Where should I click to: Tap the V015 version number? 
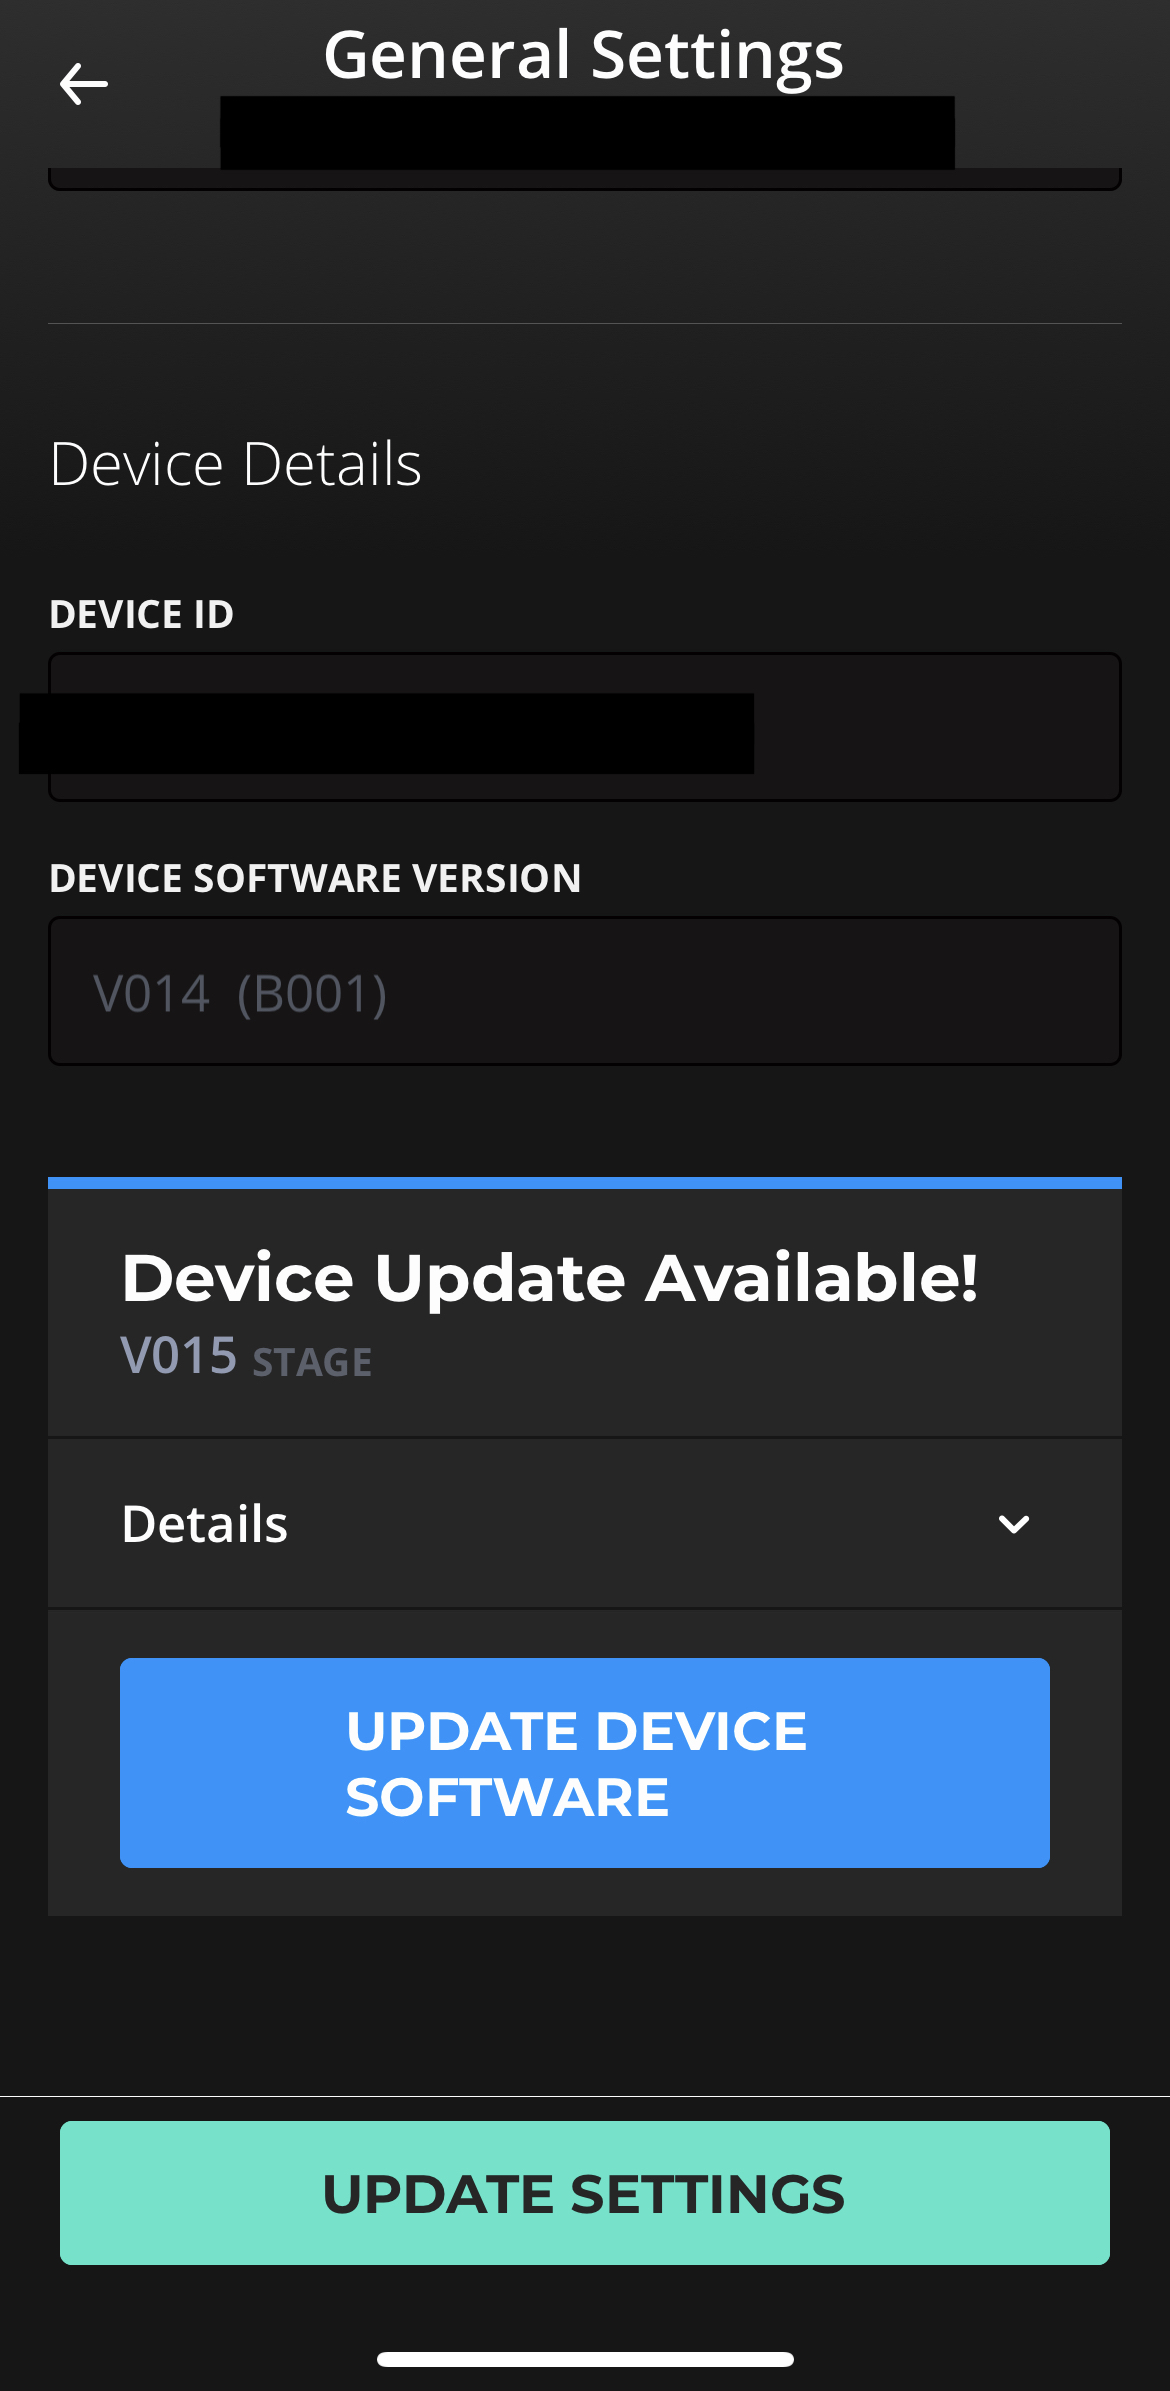(179, 1356)
